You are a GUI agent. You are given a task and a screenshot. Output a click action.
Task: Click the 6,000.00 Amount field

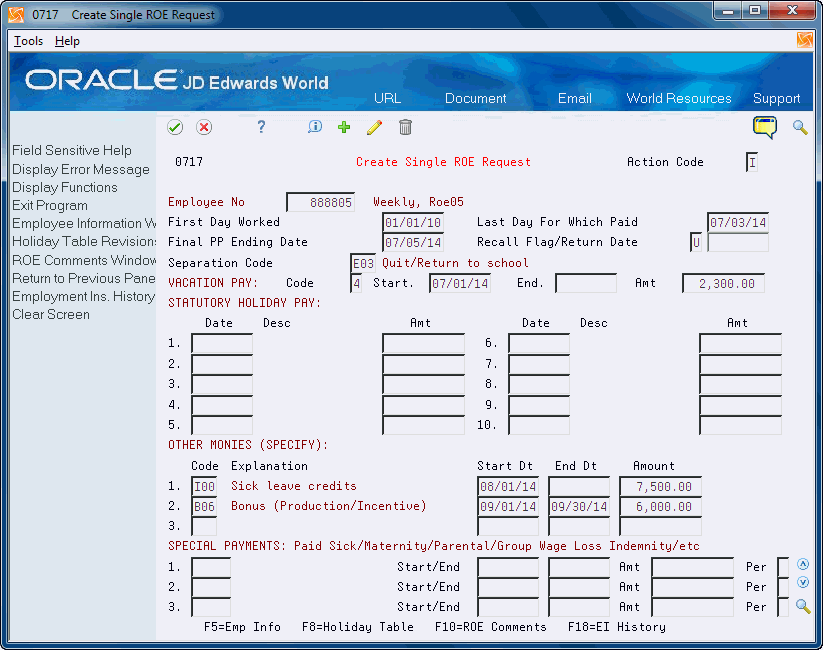click(x=660, y=507)
